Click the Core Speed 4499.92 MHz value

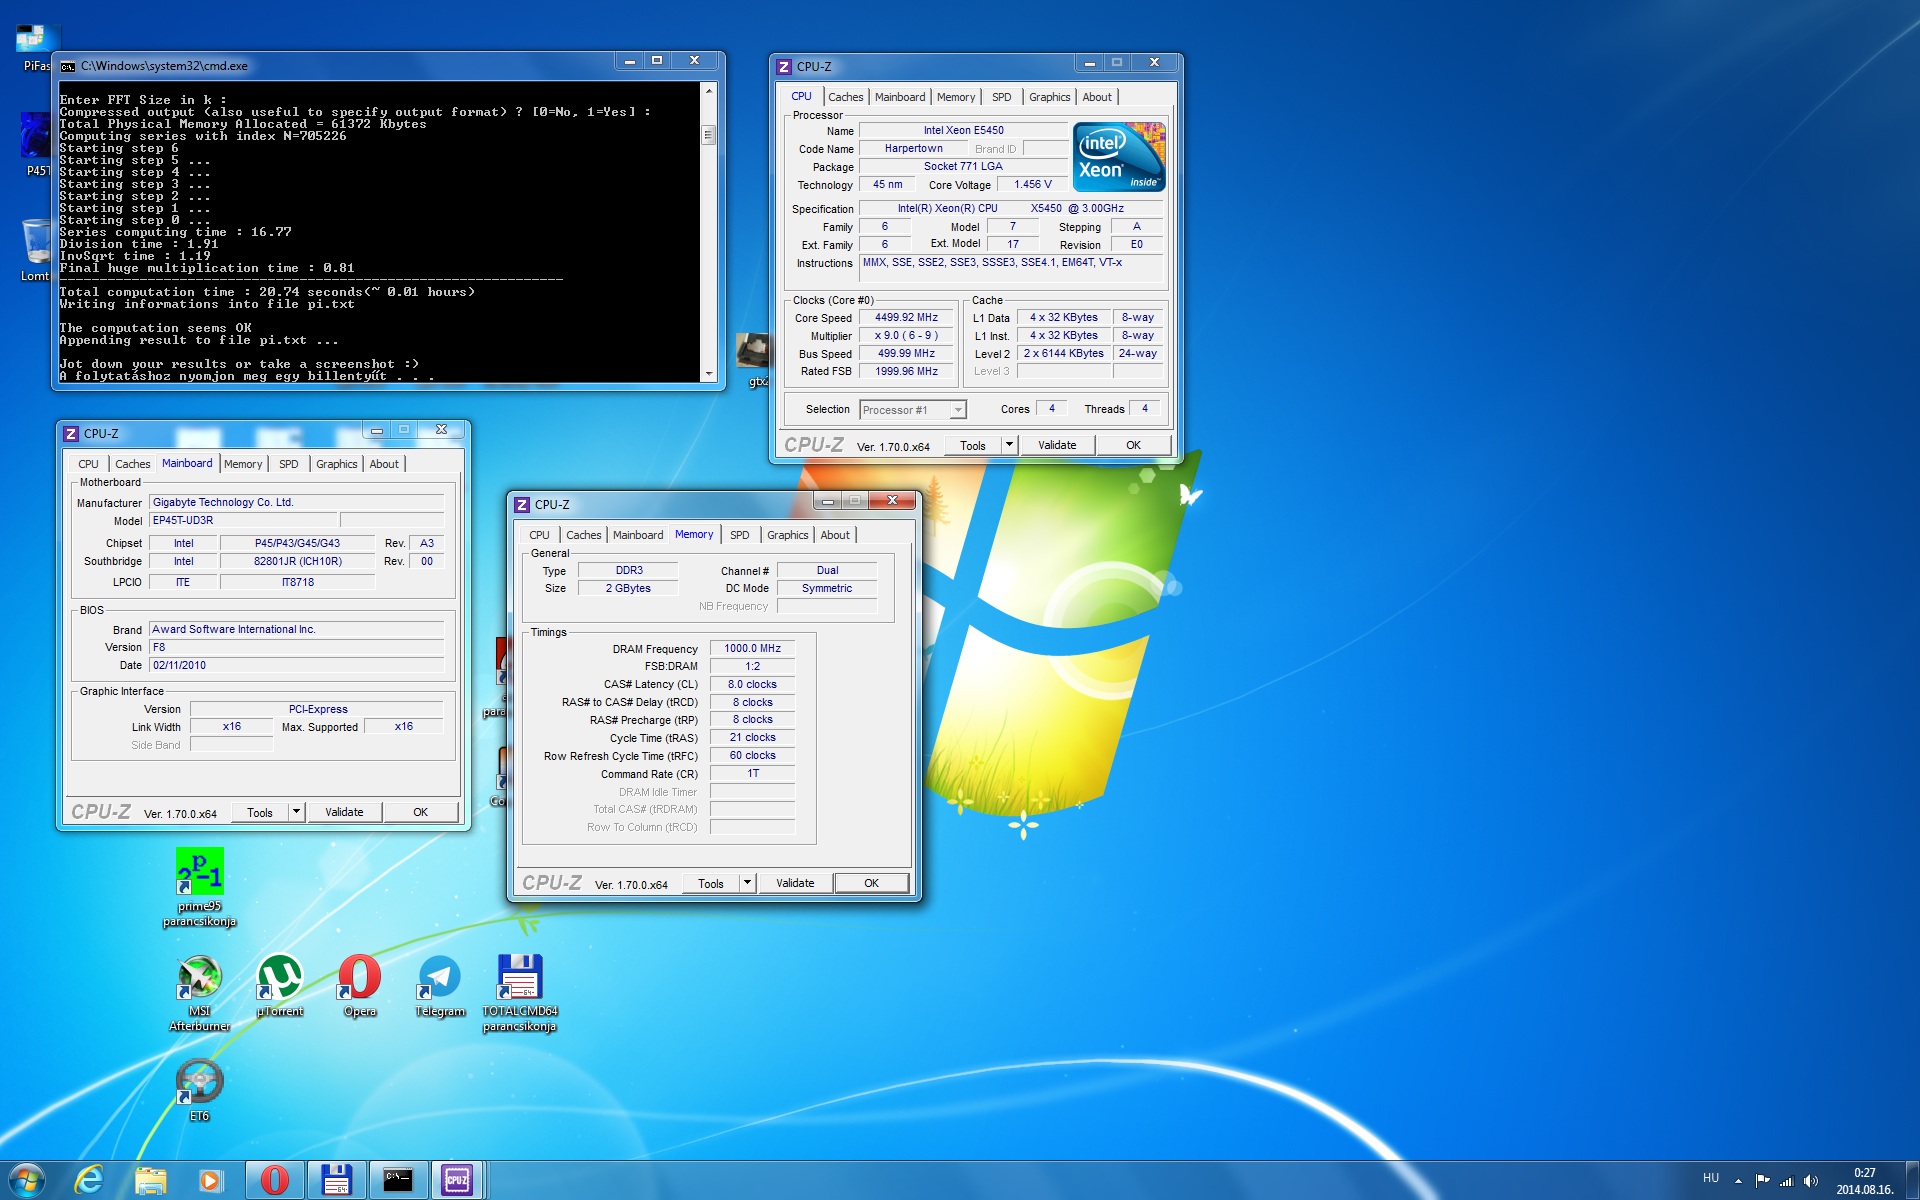(906, 318)
